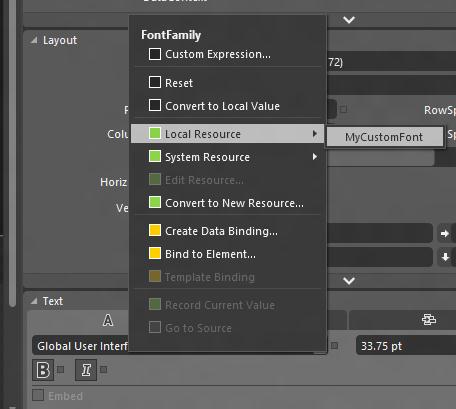
Task: Click the vertical scrollbar of the properties panel
Action: [12, 153]
